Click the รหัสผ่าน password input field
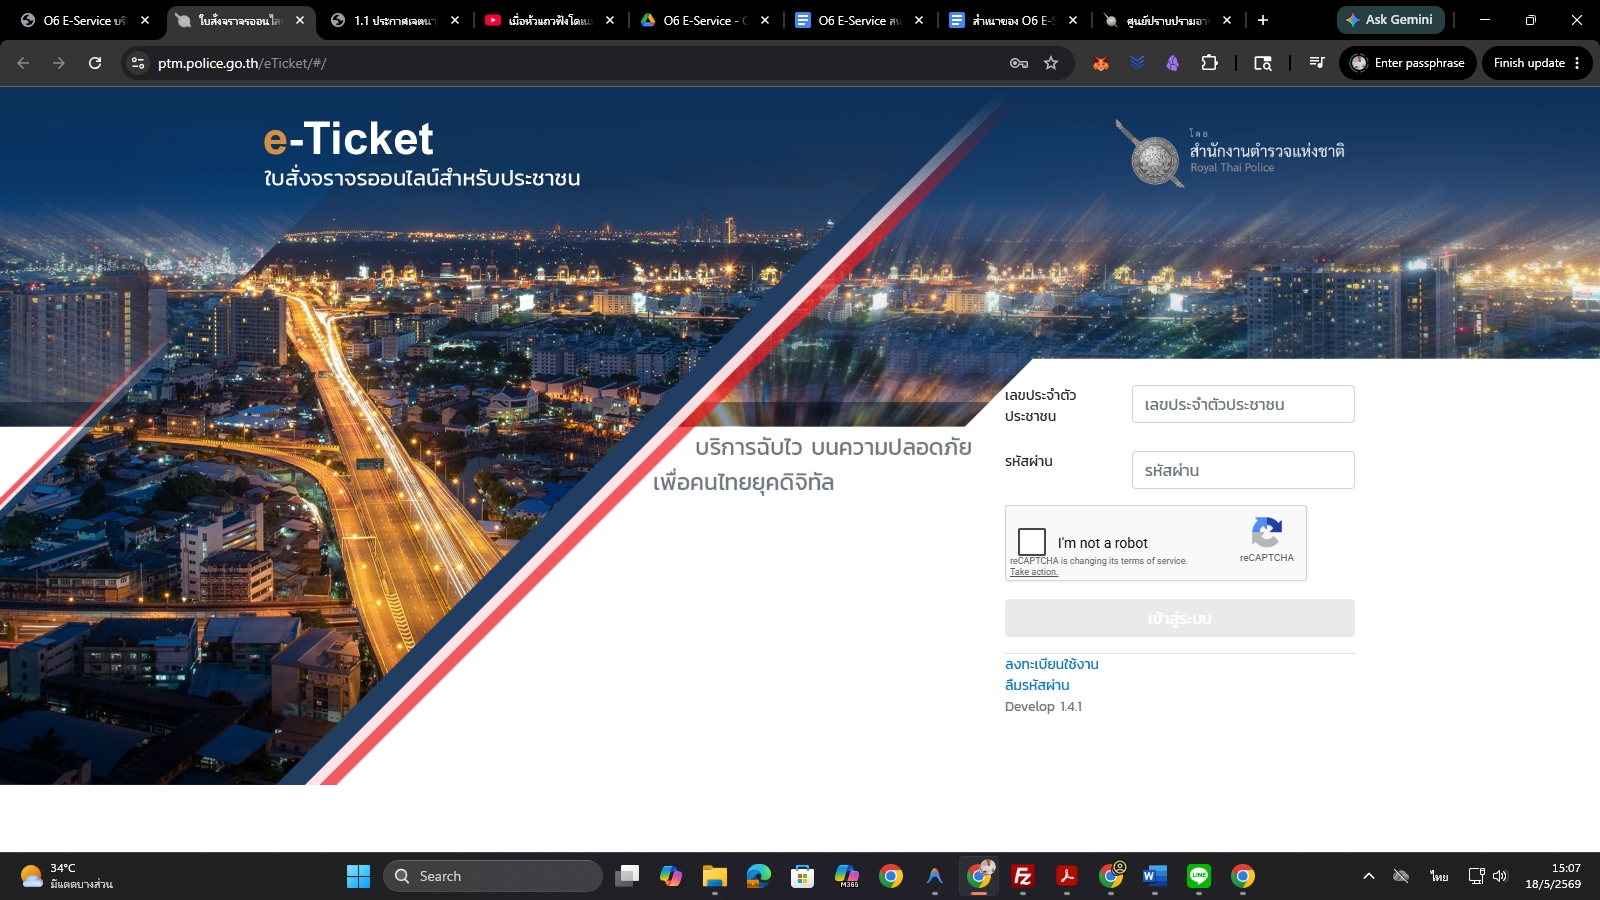This screenshot has height=900, width=1600. [1243, 470]
